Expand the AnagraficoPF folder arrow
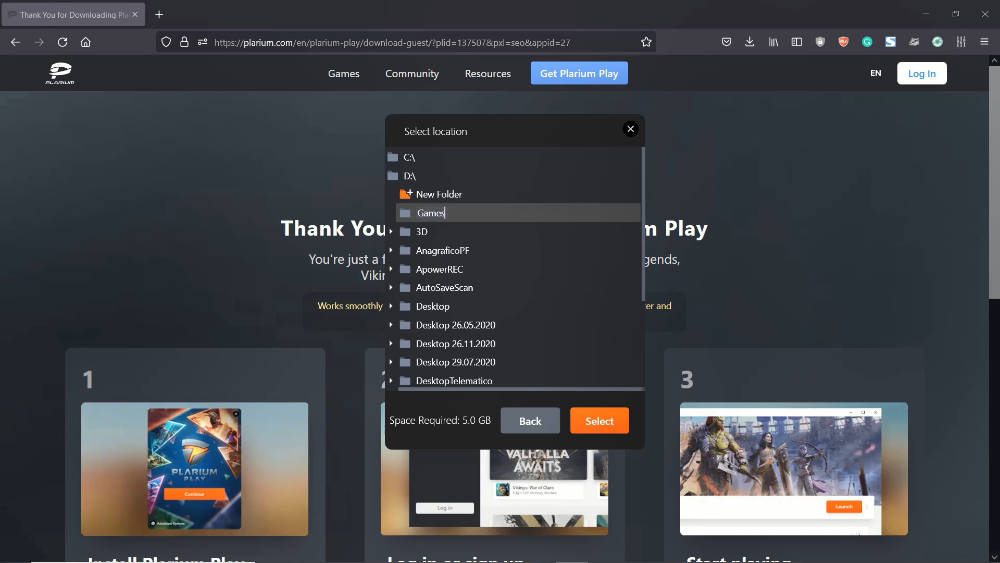This screenshot has height=563, width=1000. pyautogui.click(x=391, y=251)
